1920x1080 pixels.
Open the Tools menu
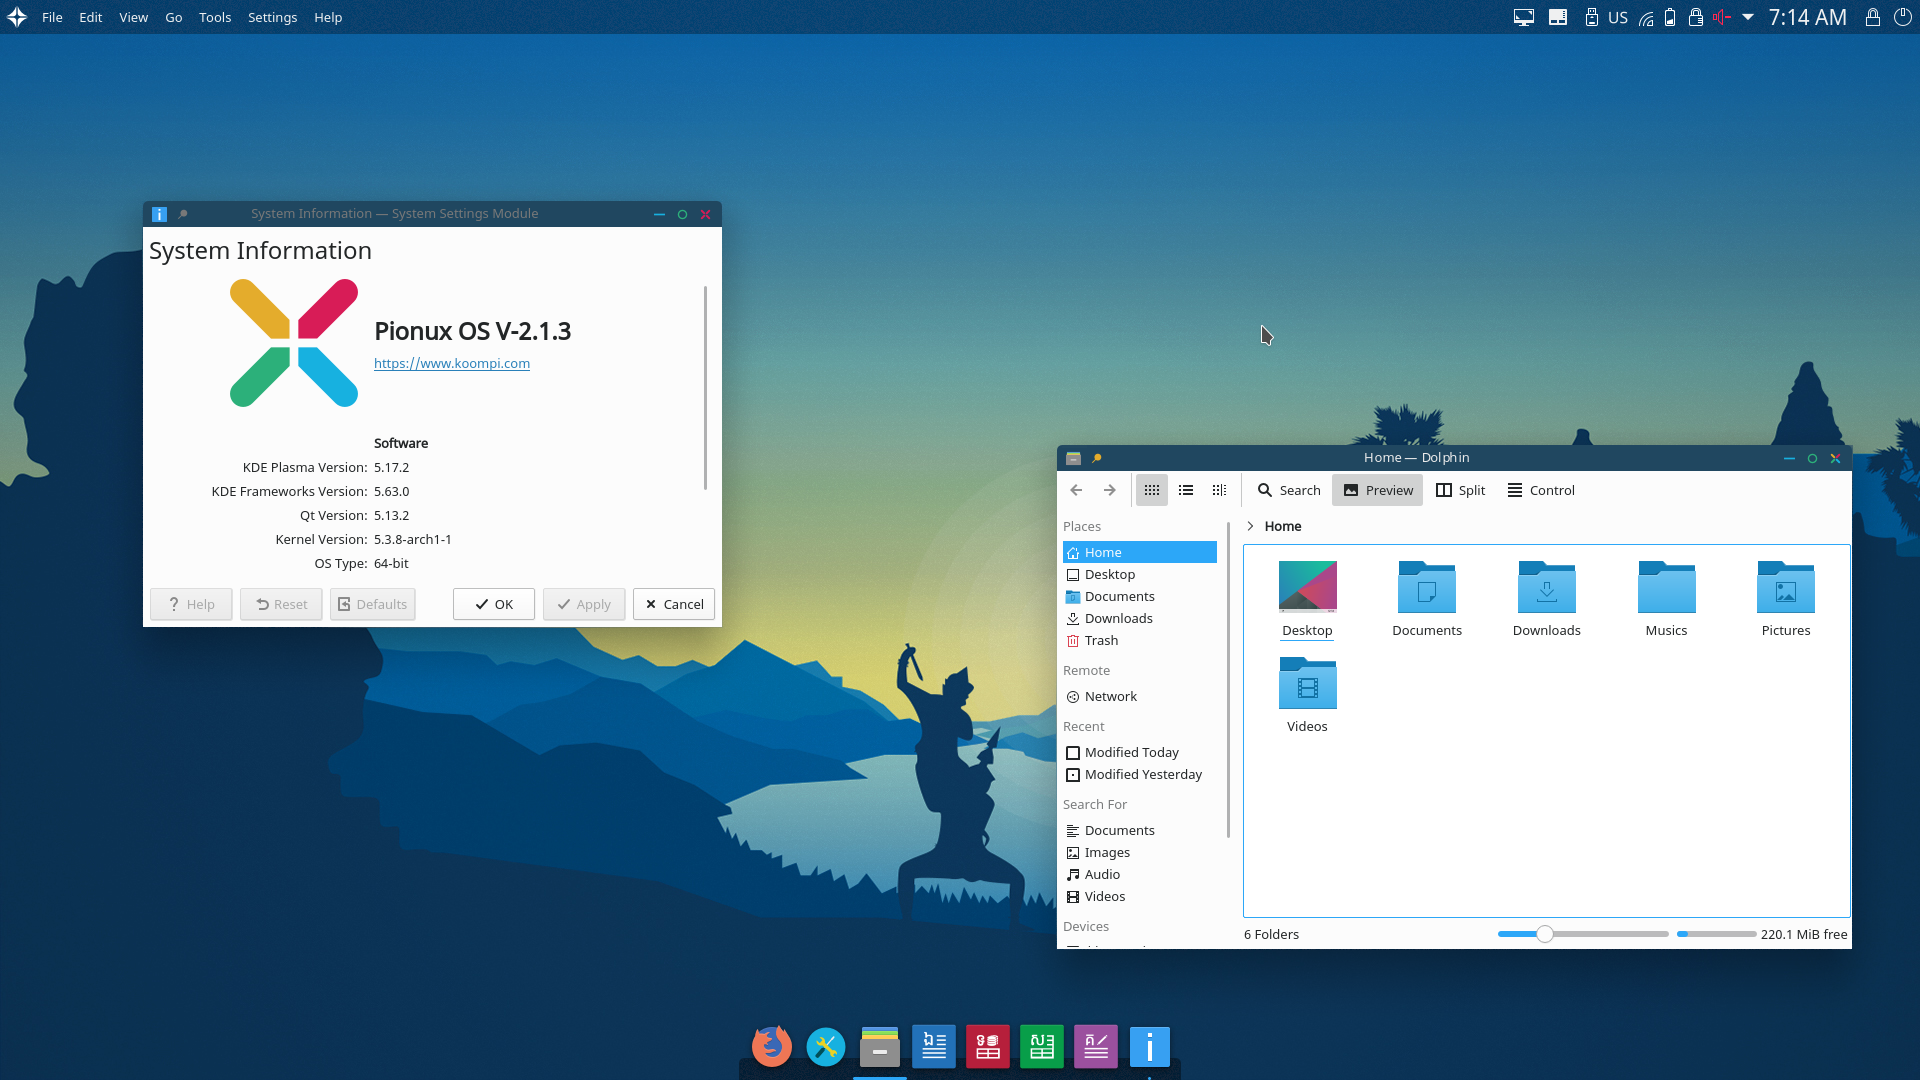tap(214, 17)
